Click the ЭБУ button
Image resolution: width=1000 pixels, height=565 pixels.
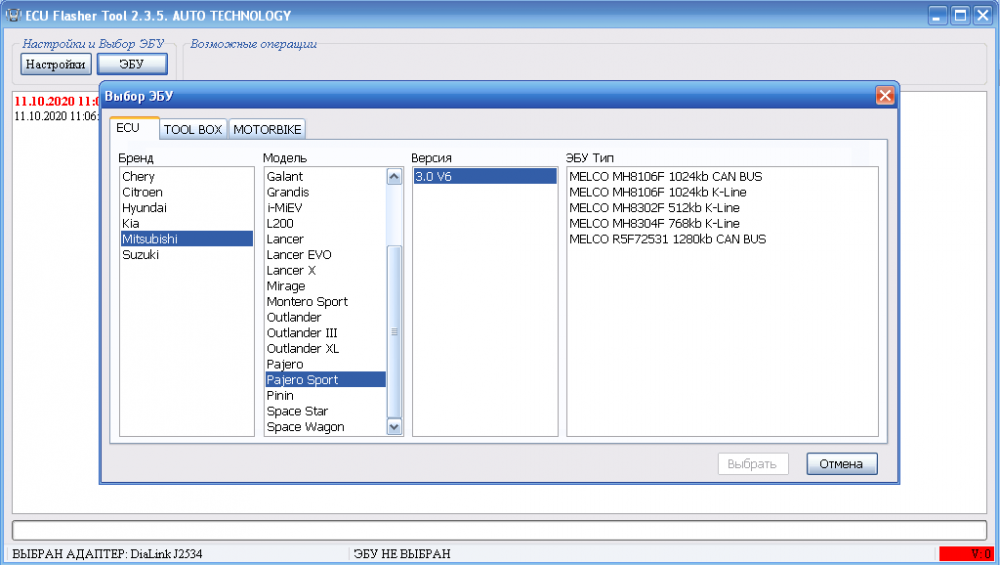132,64
